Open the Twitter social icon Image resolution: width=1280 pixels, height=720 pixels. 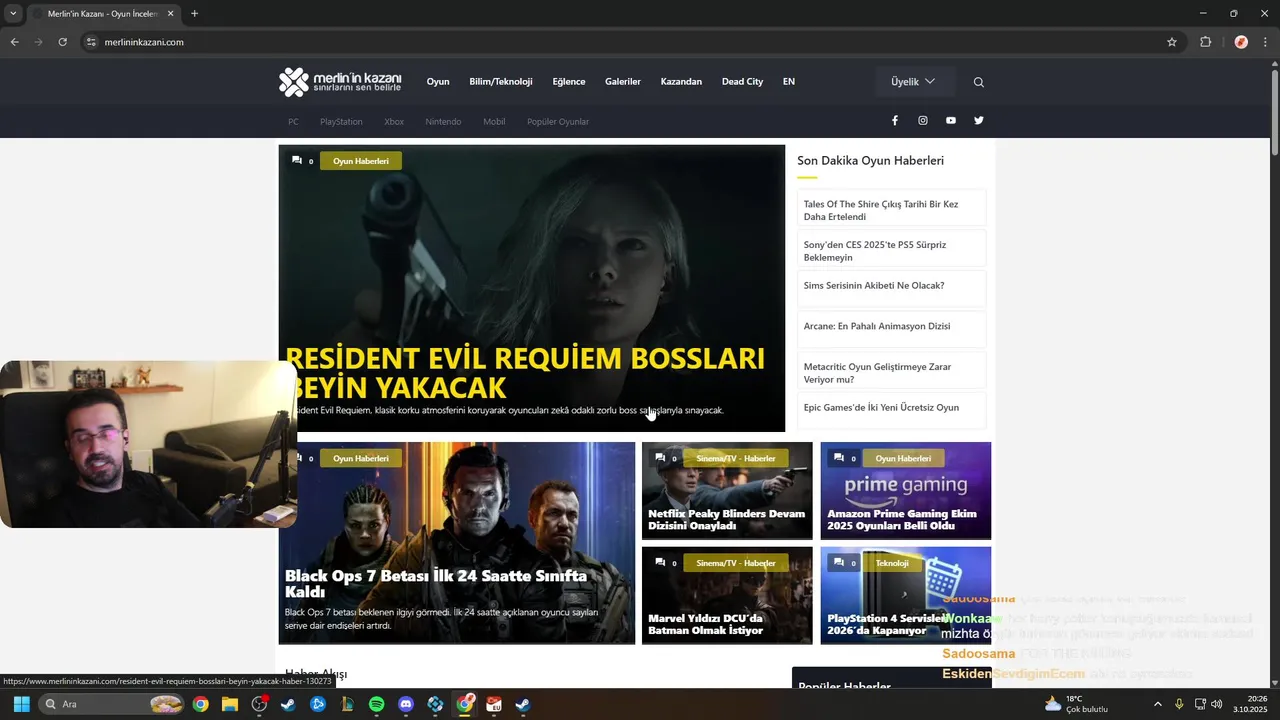click(x=979, y=120)
